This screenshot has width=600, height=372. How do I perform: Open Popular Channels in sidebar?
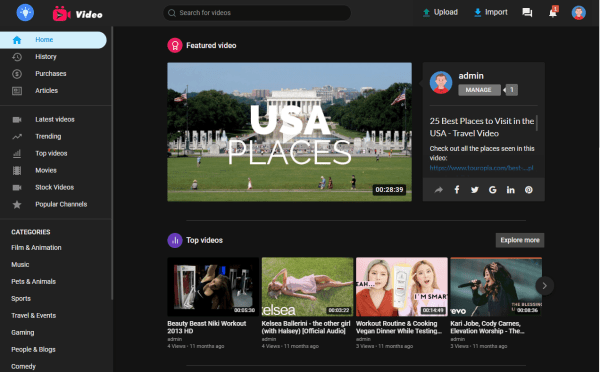click(x=61, y=204)
